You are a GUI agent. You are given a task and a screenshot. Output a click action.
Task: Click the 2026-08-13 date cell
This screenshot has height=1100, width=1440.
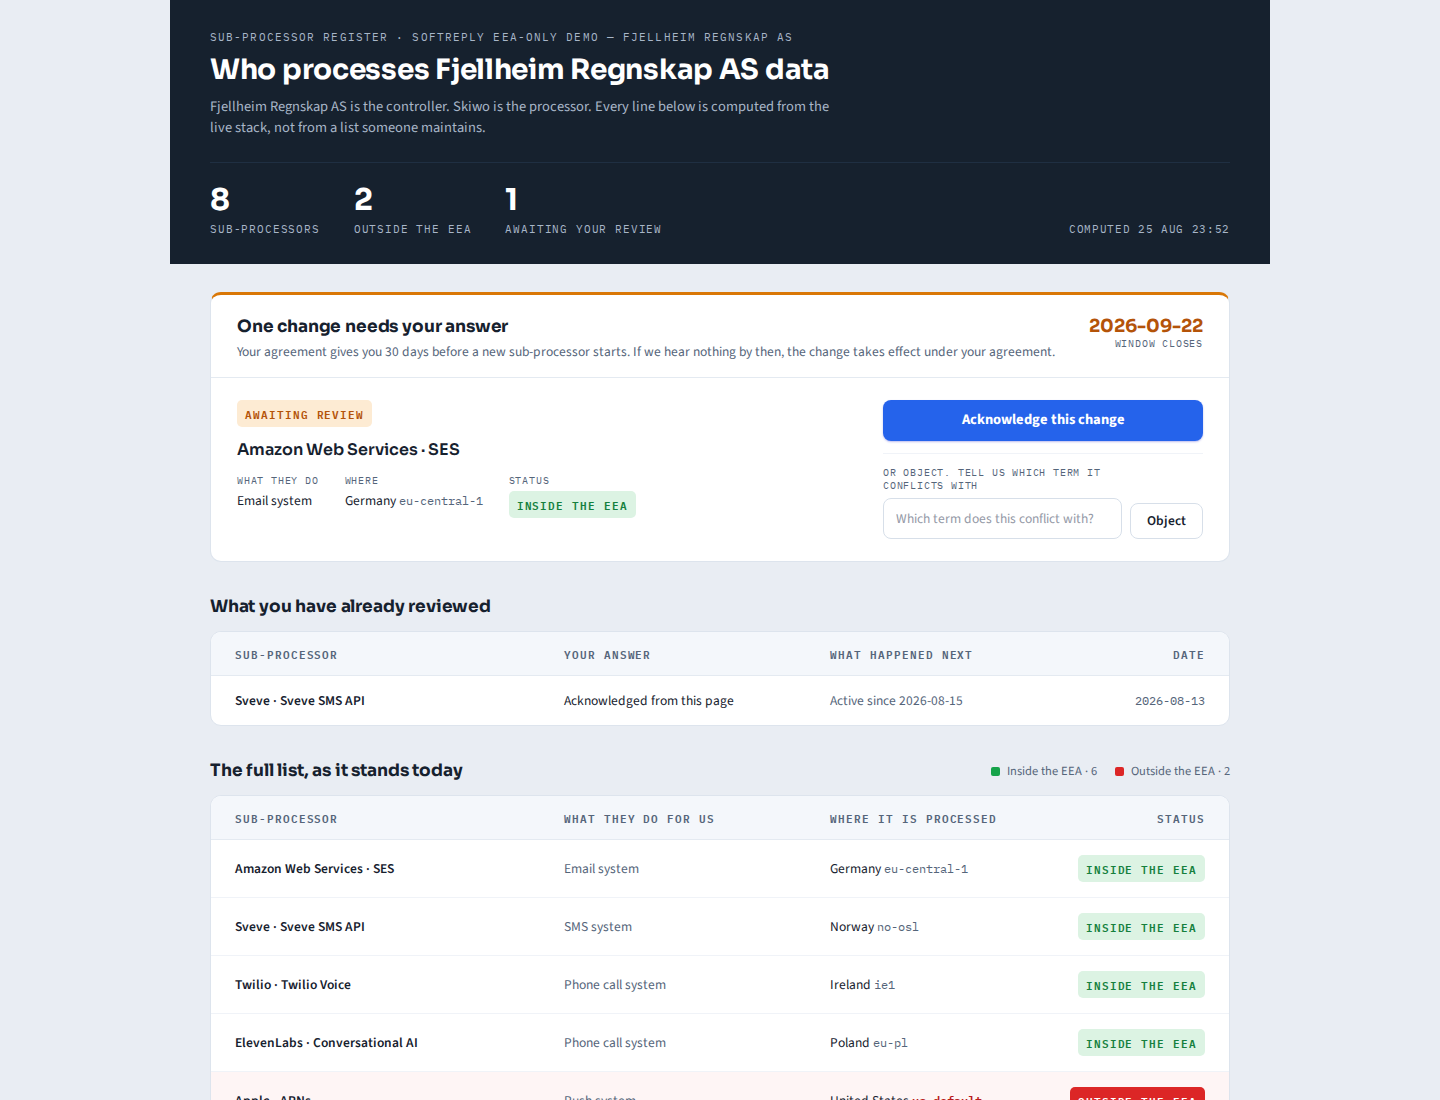click(1170, 701)
